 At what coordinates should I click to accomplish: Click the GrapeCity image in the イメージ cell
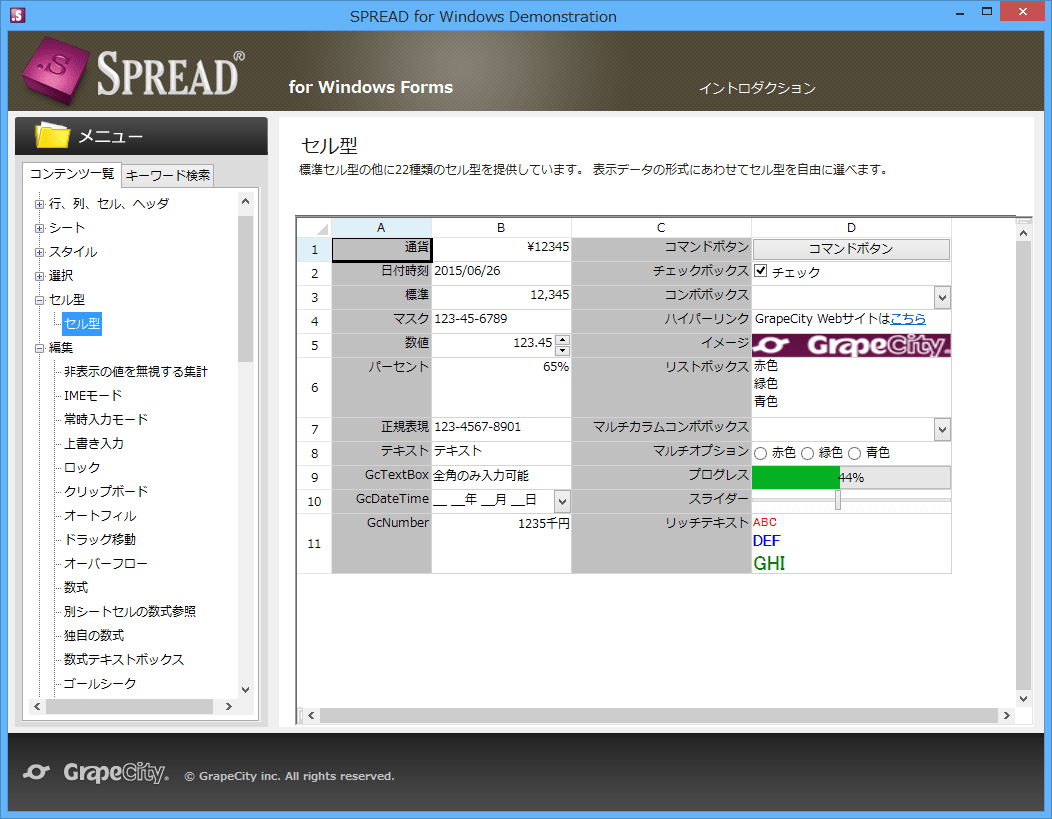pos(851,344)
